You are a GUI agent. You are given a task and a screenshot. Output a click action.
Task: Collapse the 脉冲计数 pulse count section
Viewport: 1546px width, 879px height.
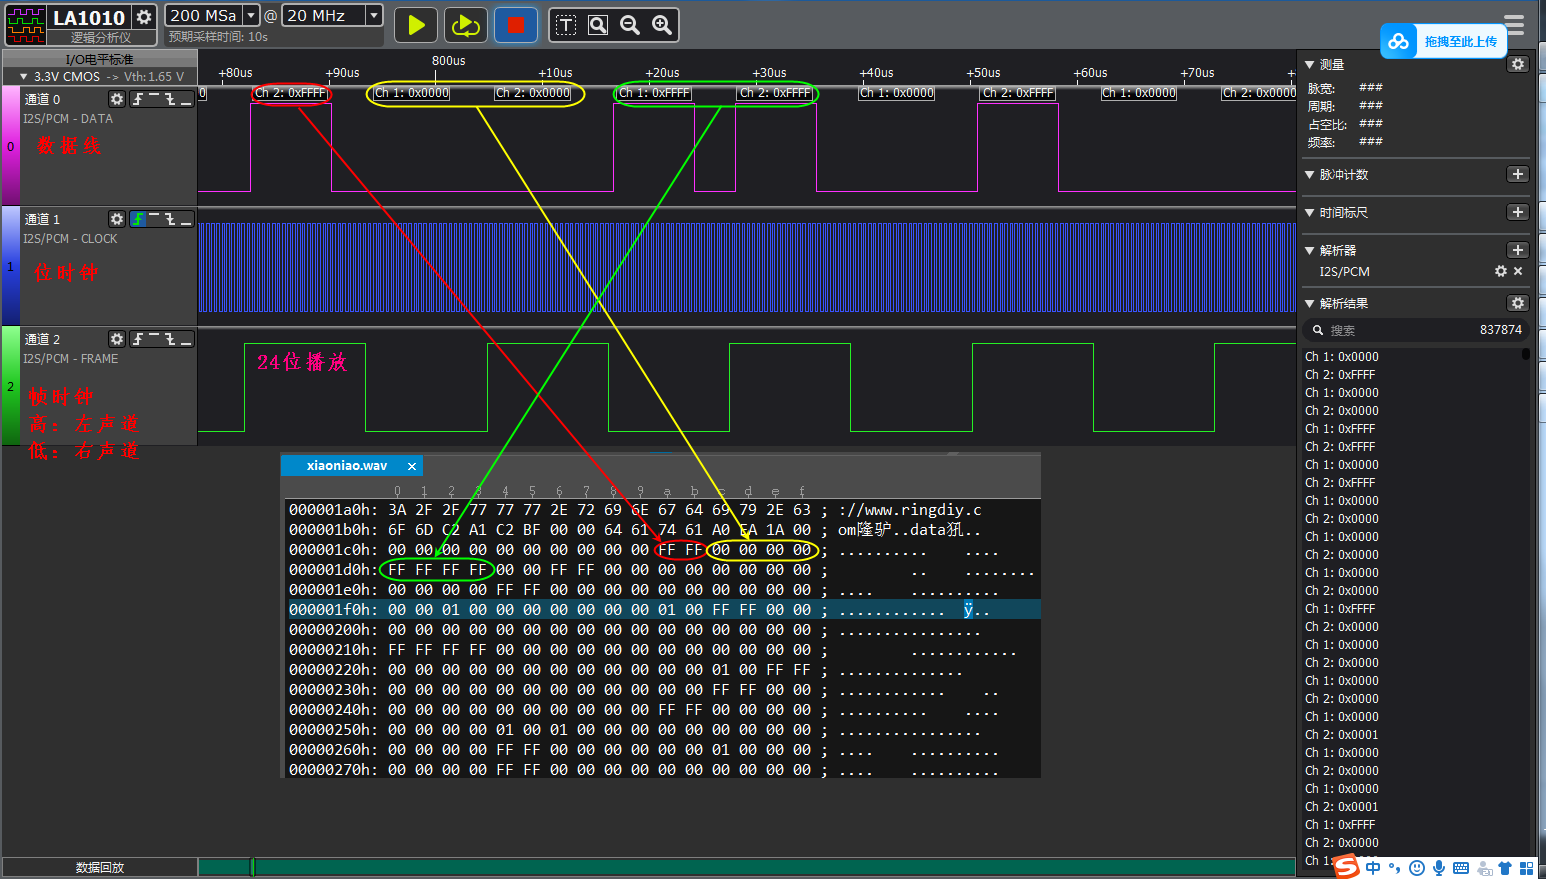click(1309, 174)
